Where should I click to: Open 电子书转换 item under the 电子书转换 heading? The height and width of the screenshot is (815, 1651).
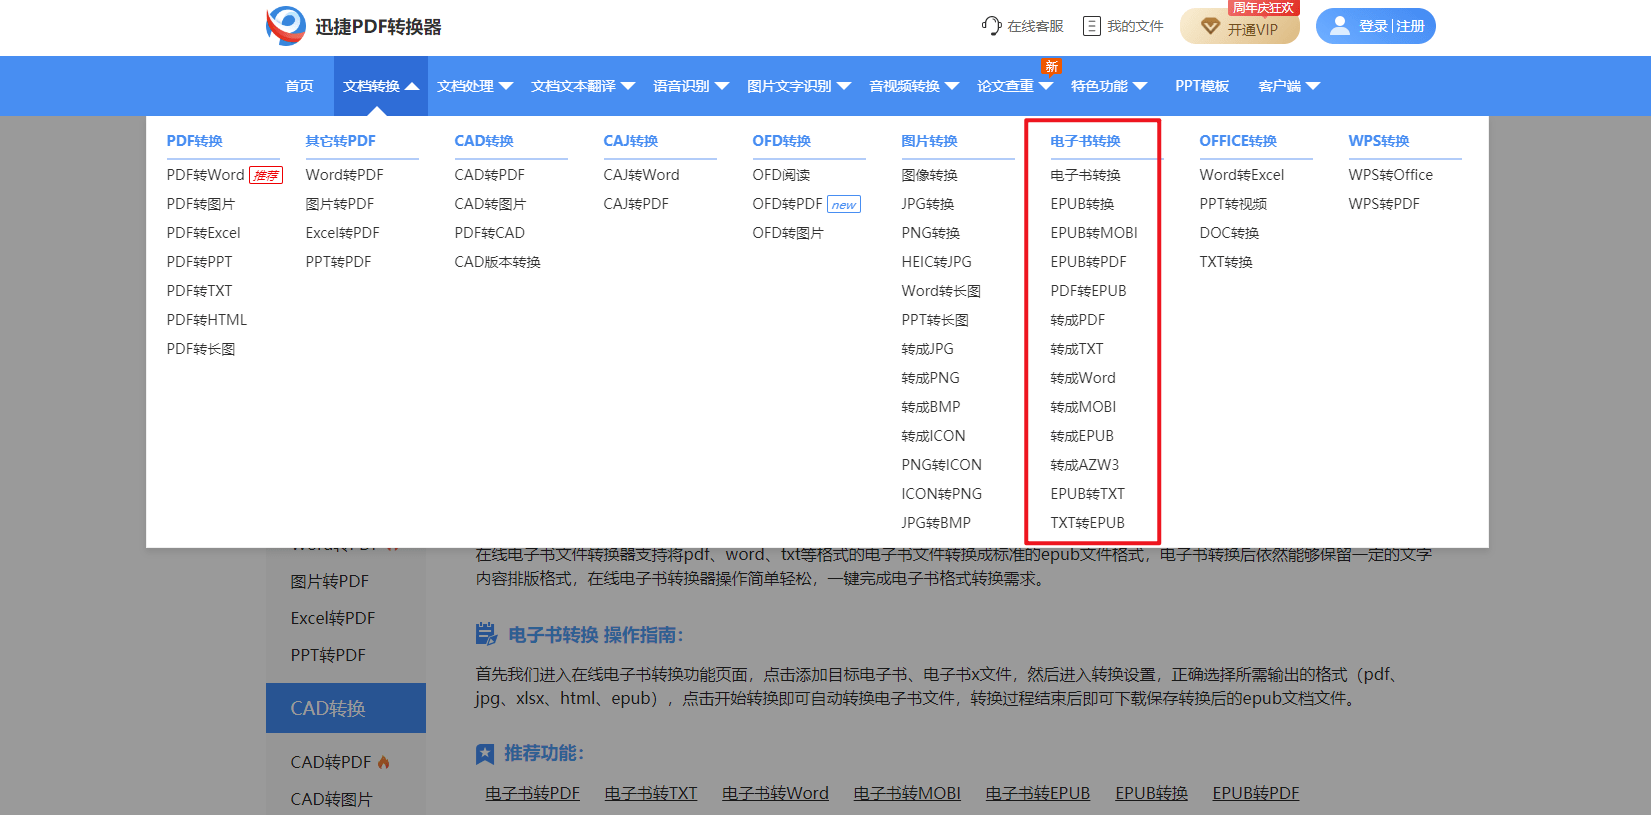(x=1086, y=175)
